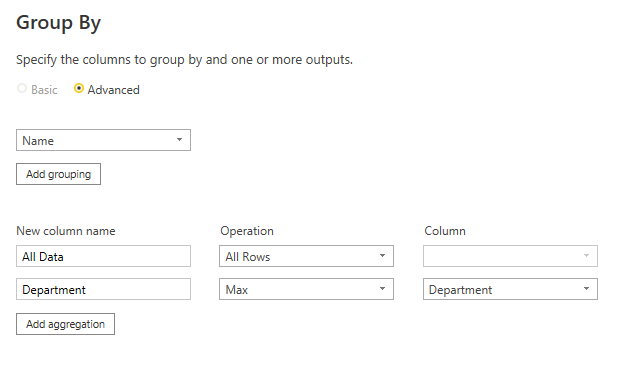632x374 pixels.
Task: Open the Name grouping column dropdown
Action: coord(103,140)
